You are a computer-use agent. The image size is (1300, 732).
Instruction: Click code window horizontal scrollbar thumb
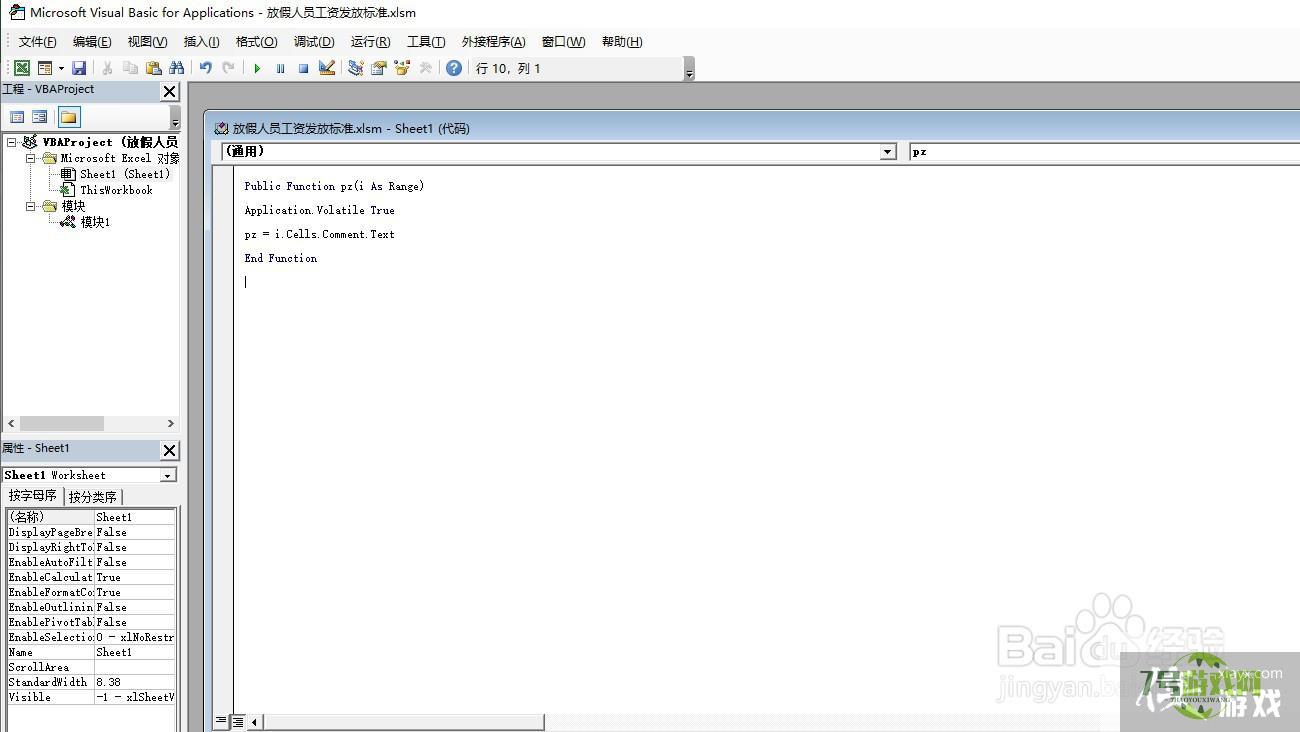(x=403, y=722)
